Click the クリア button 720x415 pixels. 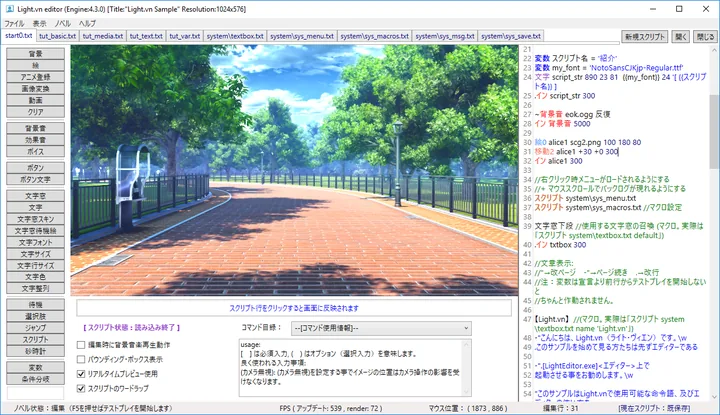pyautogui.click(x=35, y=112)
